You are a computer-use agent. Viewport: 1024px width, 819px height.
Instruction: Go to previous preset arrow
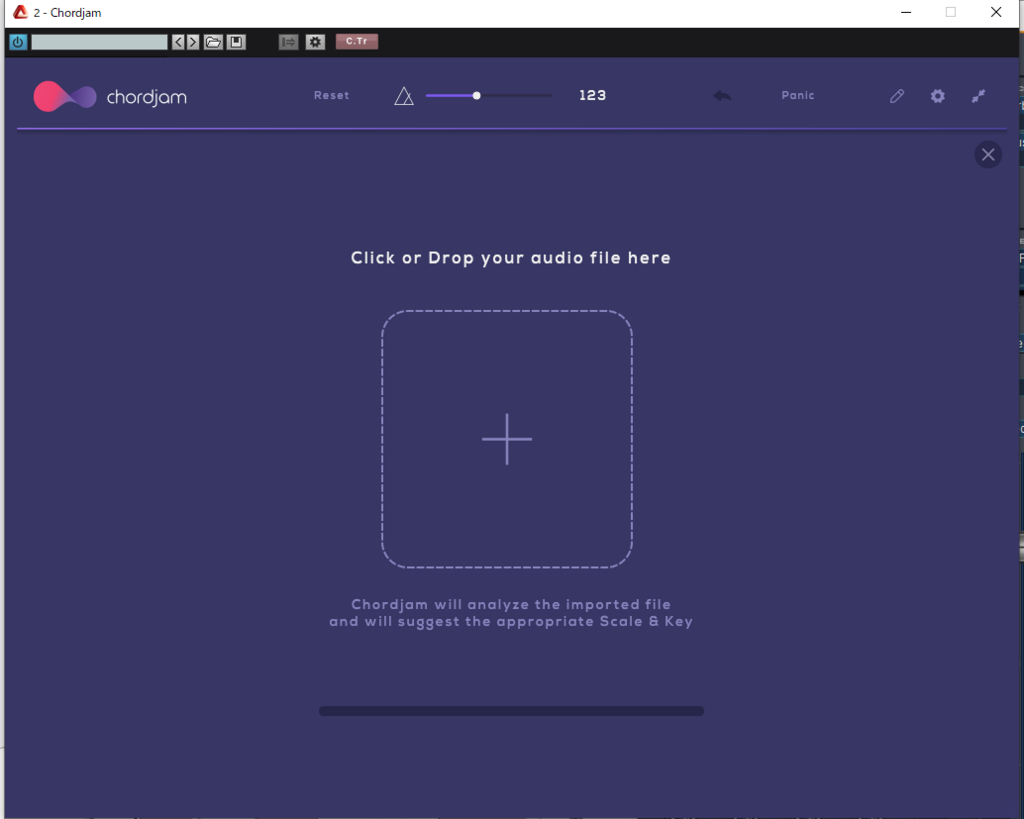click(x=178, y=42)
